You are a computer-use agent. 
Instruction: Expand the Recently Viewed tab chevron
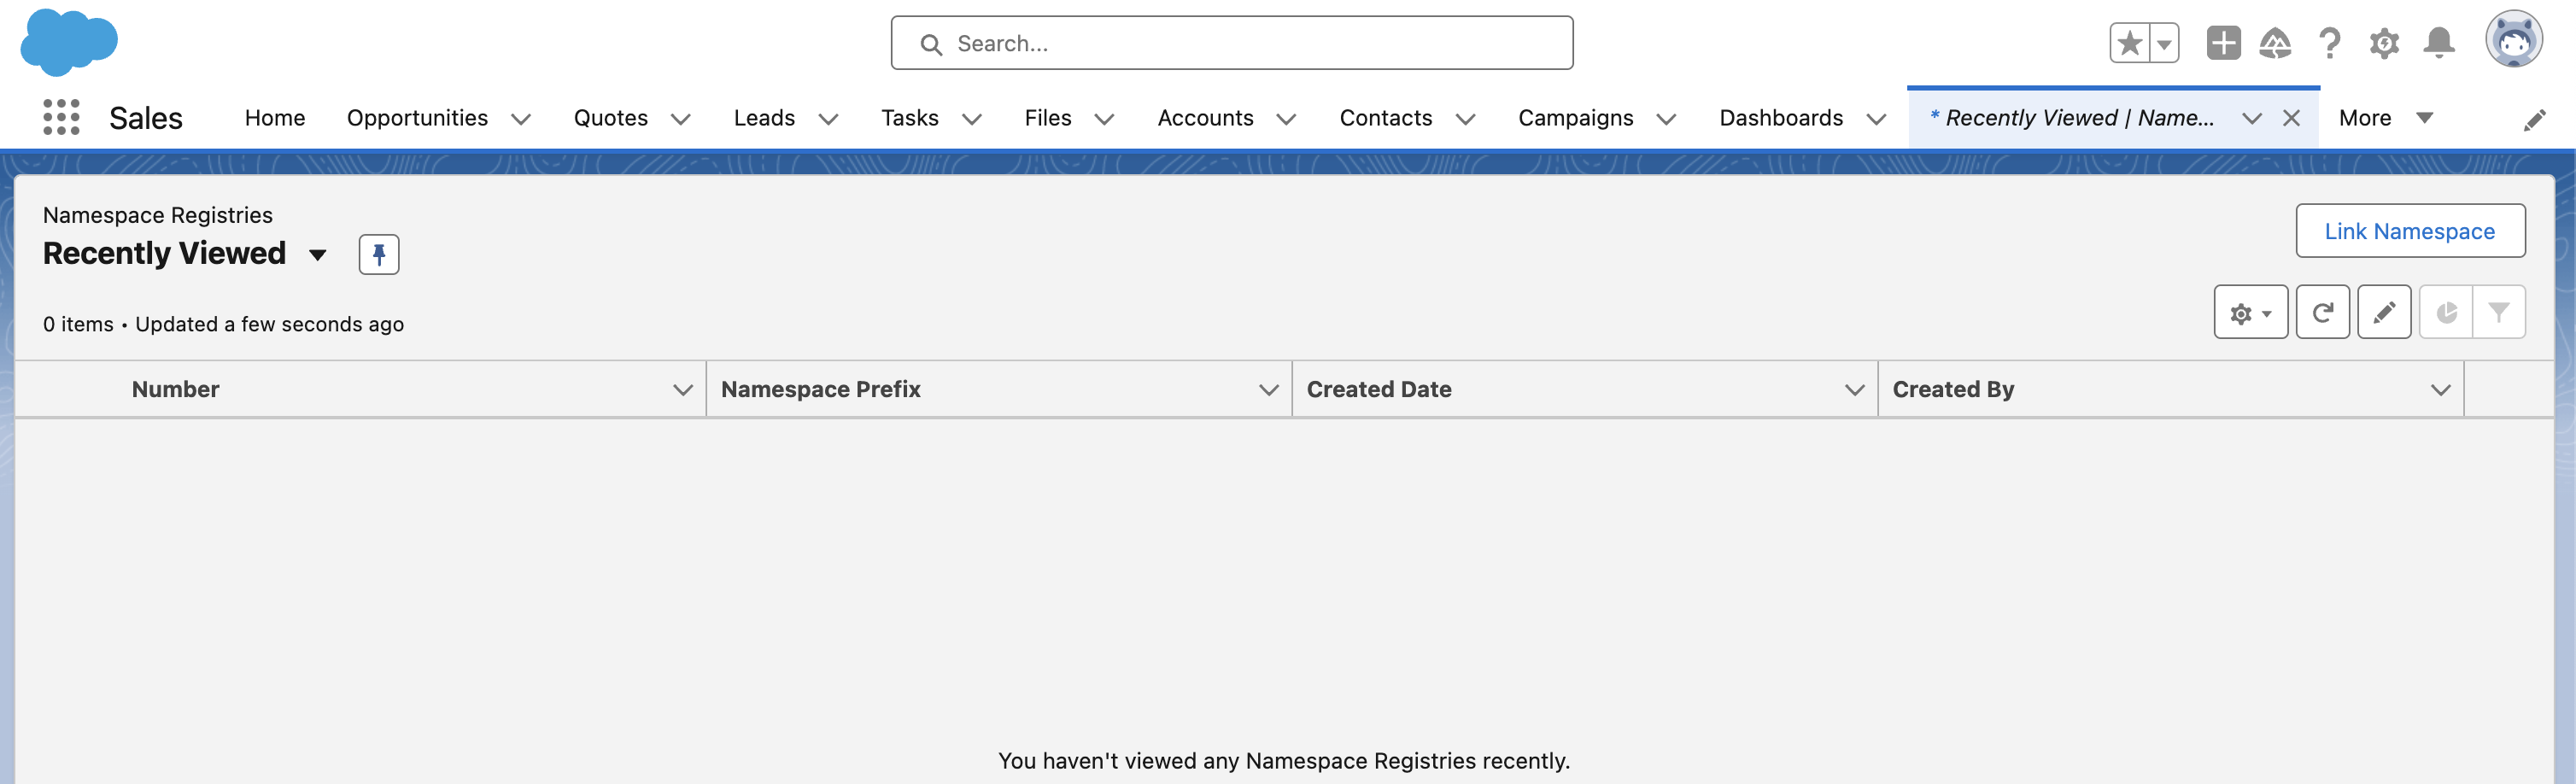[2251, 118]
